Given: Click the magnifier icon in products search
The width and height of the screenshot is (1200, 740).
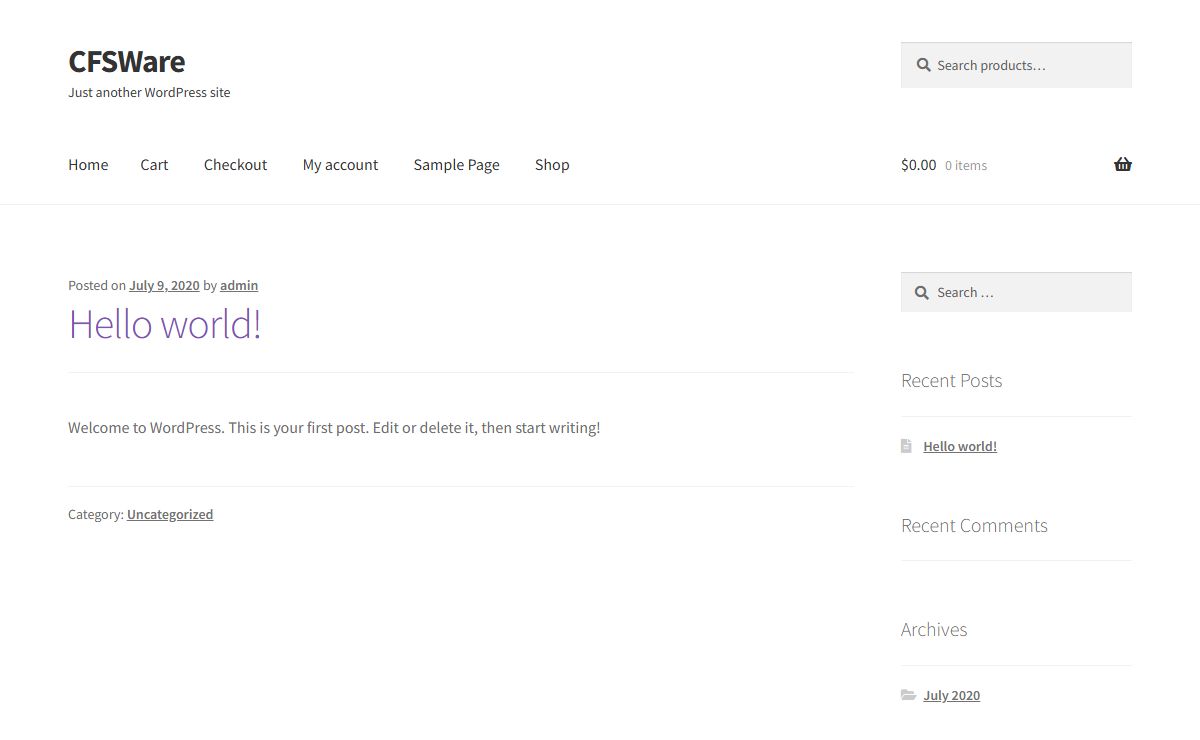Looking at the screenshot, I should (923, 65).
